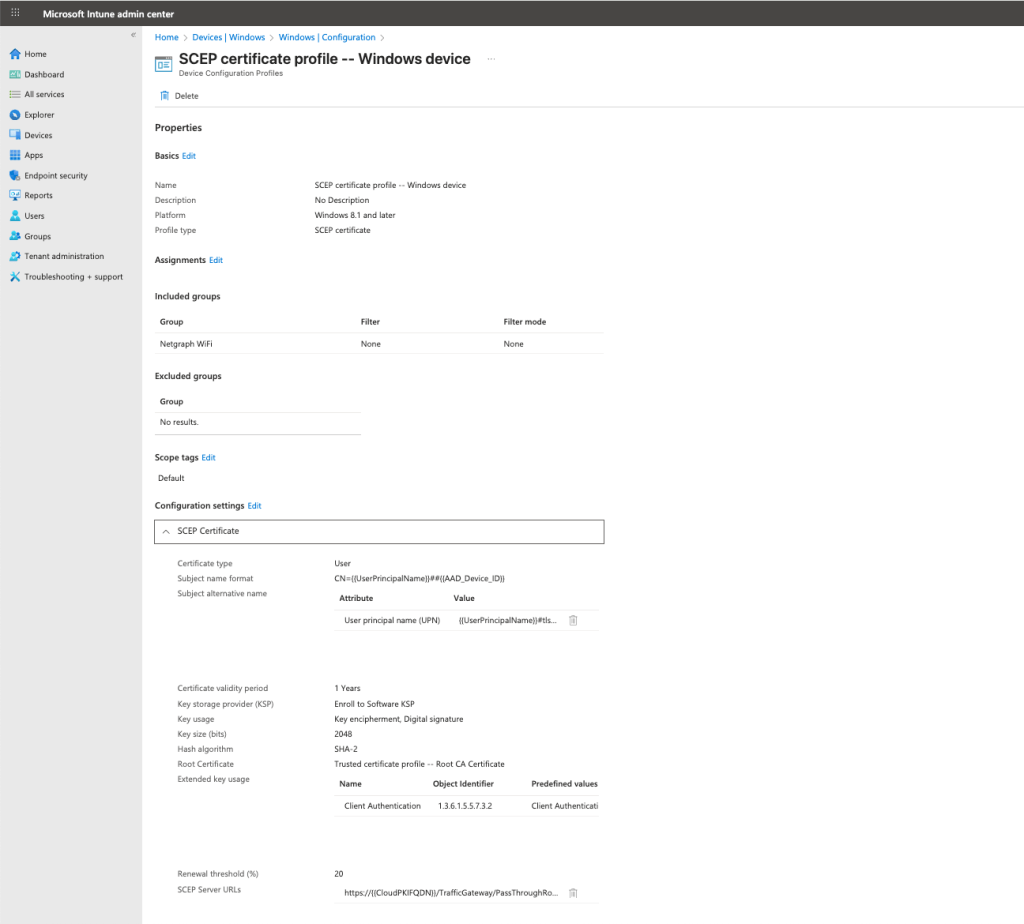Open the Reports menu item
This screenshot has height=924, width=1024.
38,196
